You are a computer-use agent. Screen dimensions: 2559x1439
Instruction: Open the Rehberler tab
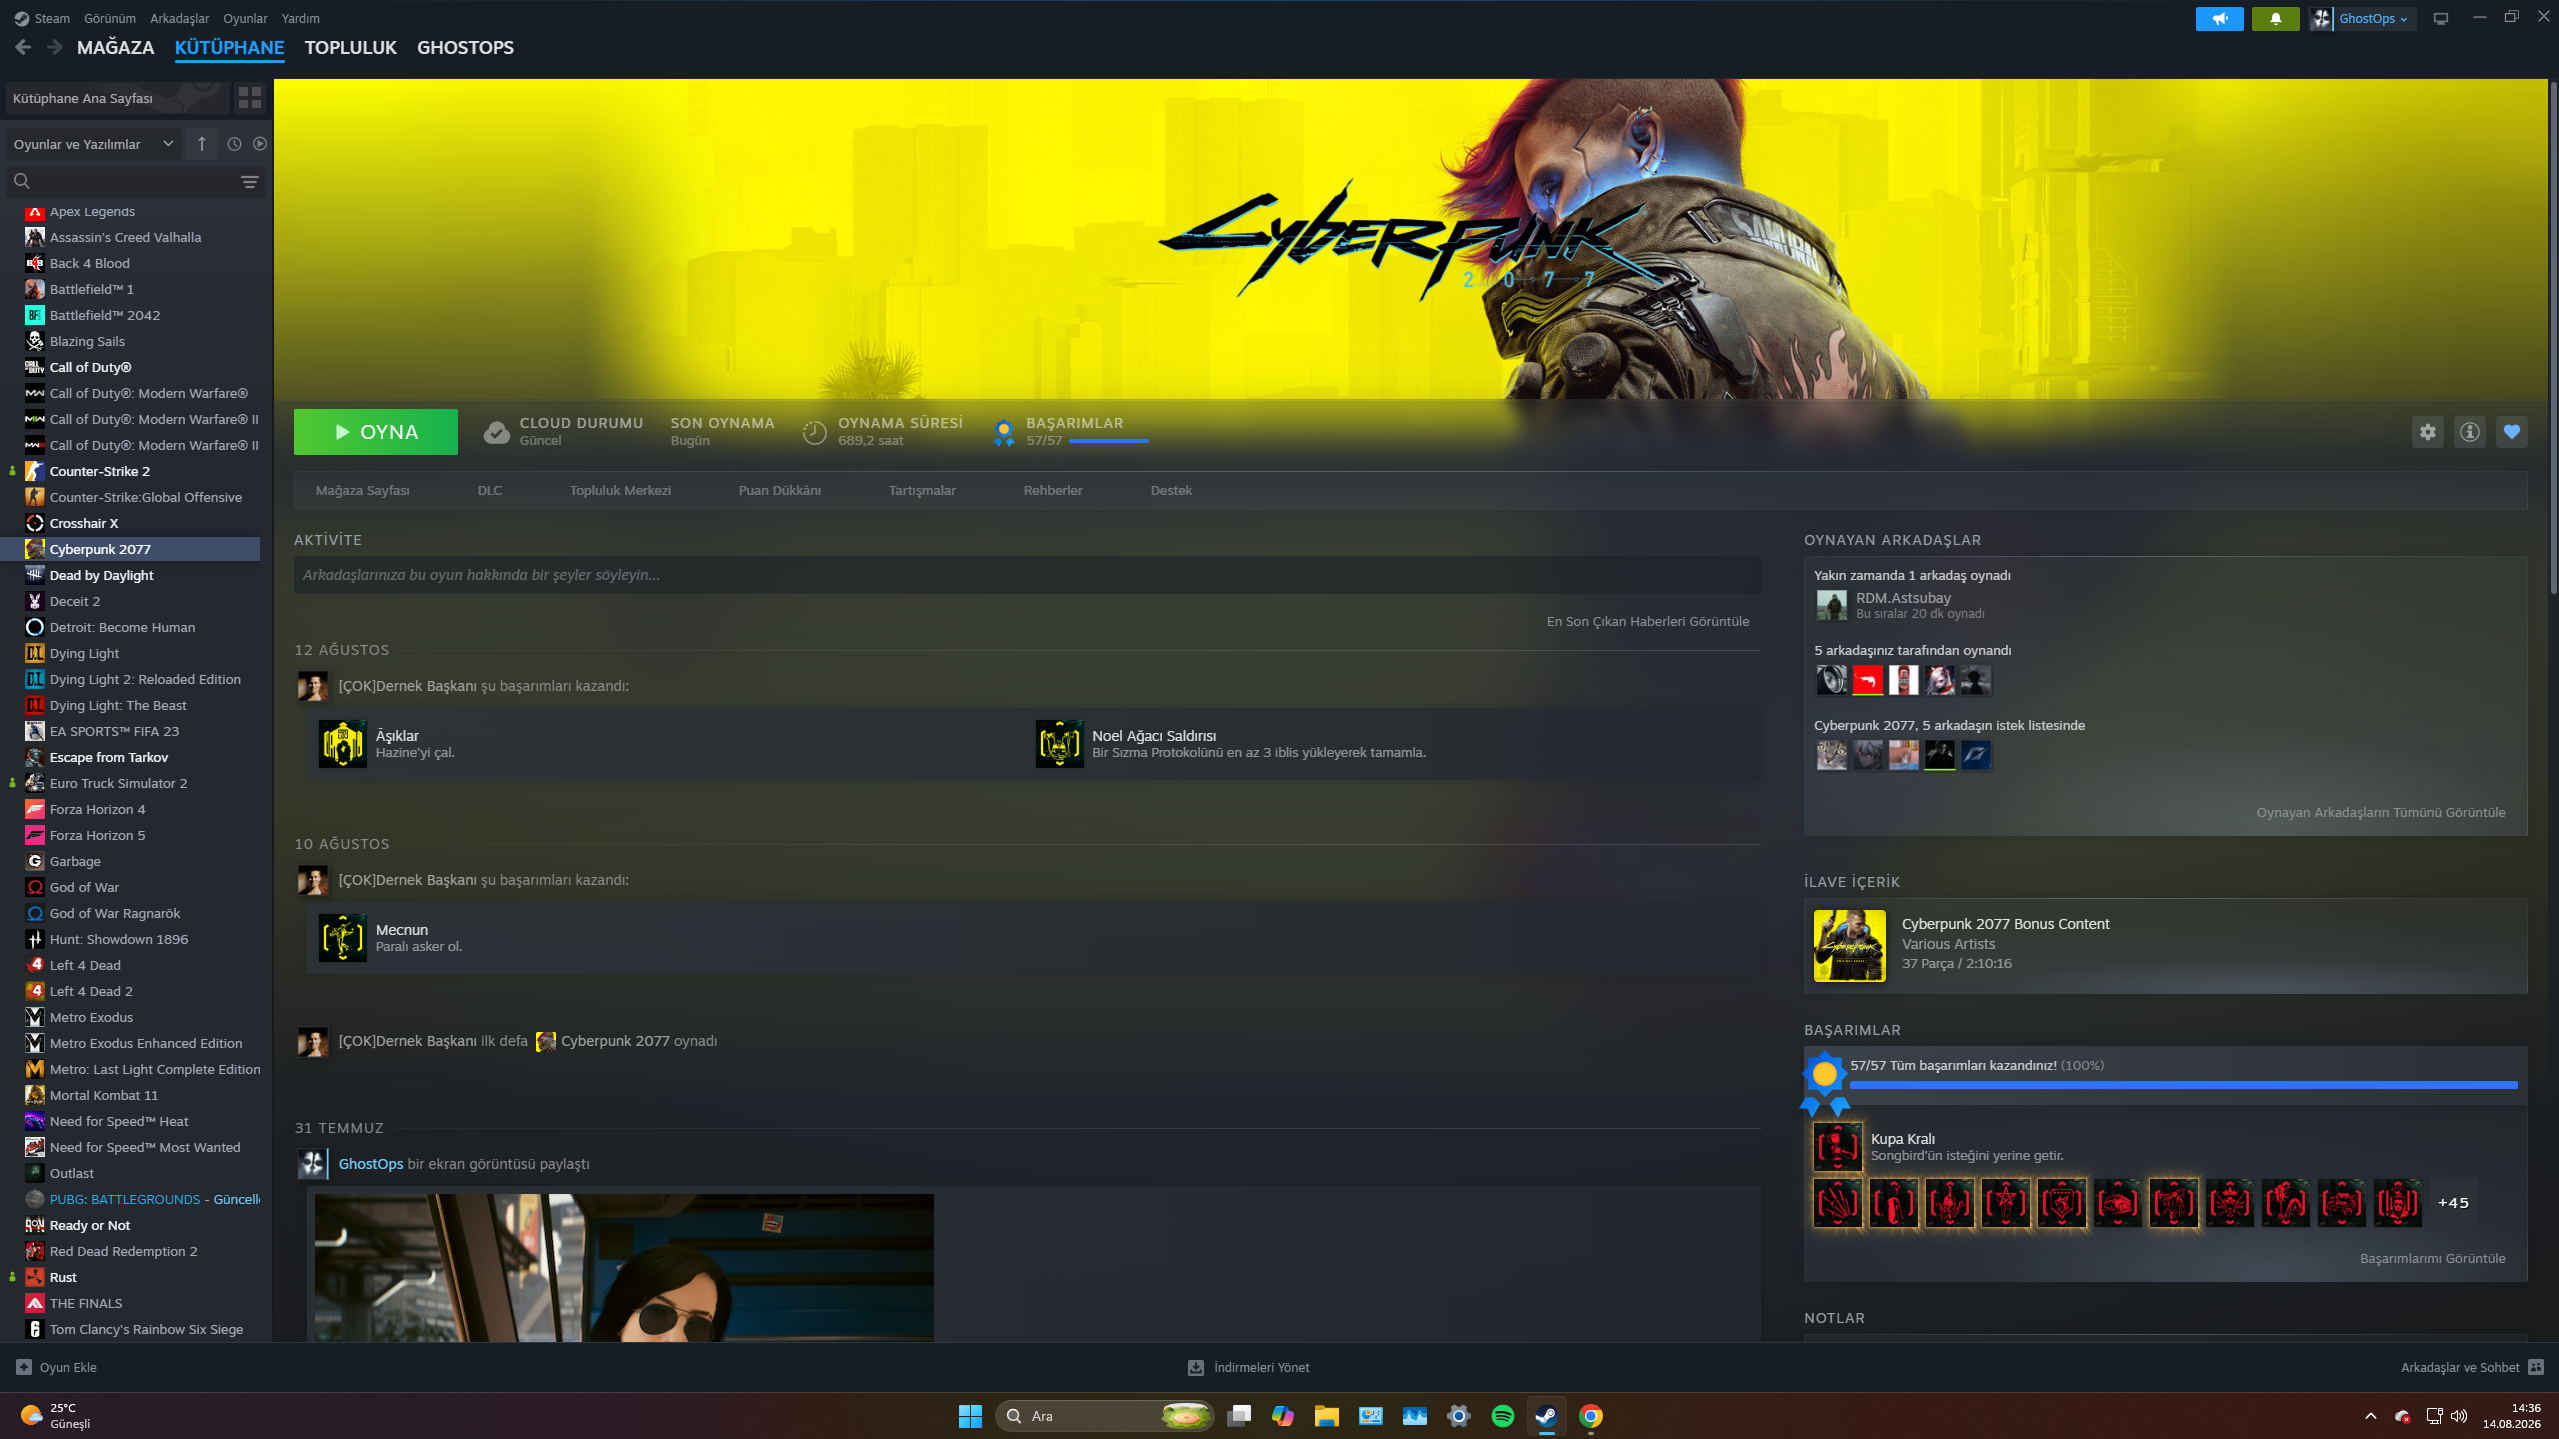tap(1053, 490)
